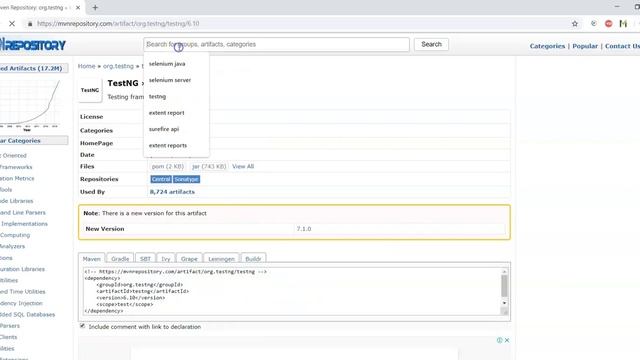Viewport: 640px width, 360px height.
Task: Select the Ivy tab
Action: (x=166, y=259)
